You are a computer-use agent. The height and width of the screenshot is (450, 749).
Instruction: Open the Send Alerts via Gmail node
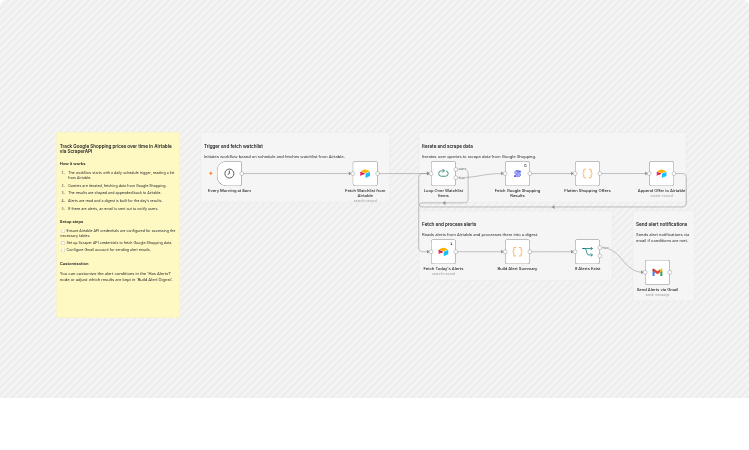coord(657,272)
